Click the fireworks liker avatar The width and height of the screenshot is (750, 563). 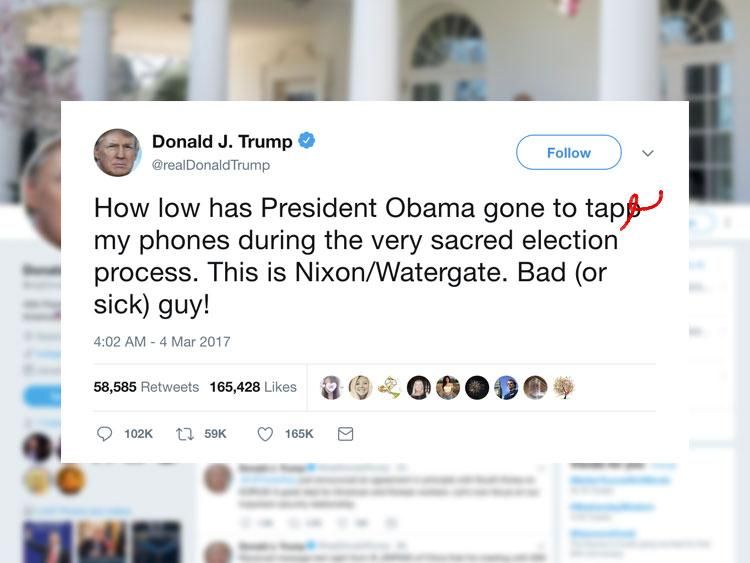click(477, 387)
